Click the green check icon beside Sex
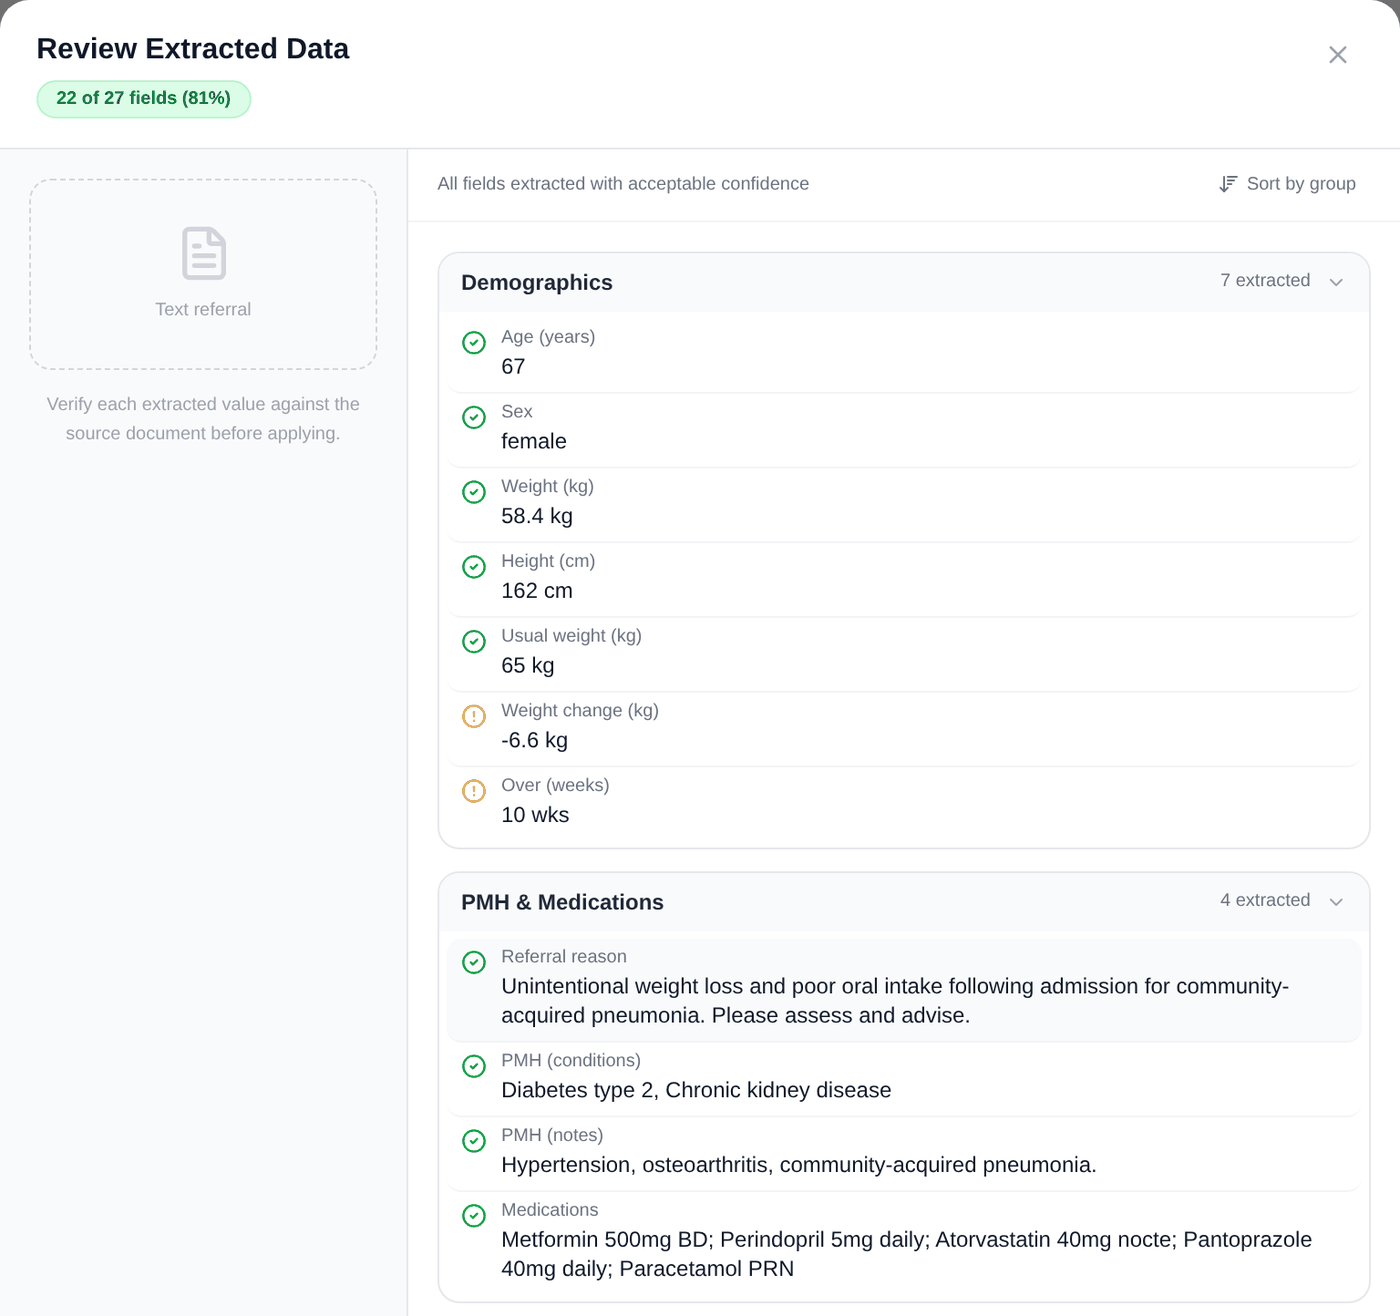The width and height of the screenshot is (1400, 1316). point(474,417)
